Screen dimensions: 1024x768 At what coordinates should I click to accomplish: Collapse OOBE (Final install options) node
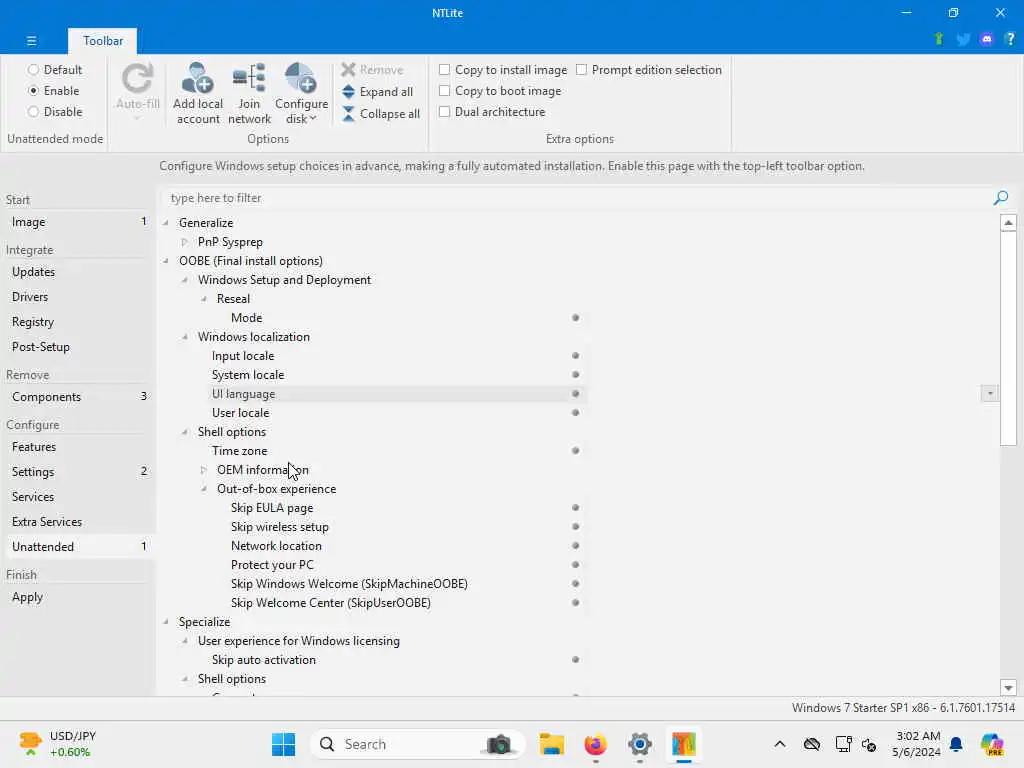(x=166, y=261)
